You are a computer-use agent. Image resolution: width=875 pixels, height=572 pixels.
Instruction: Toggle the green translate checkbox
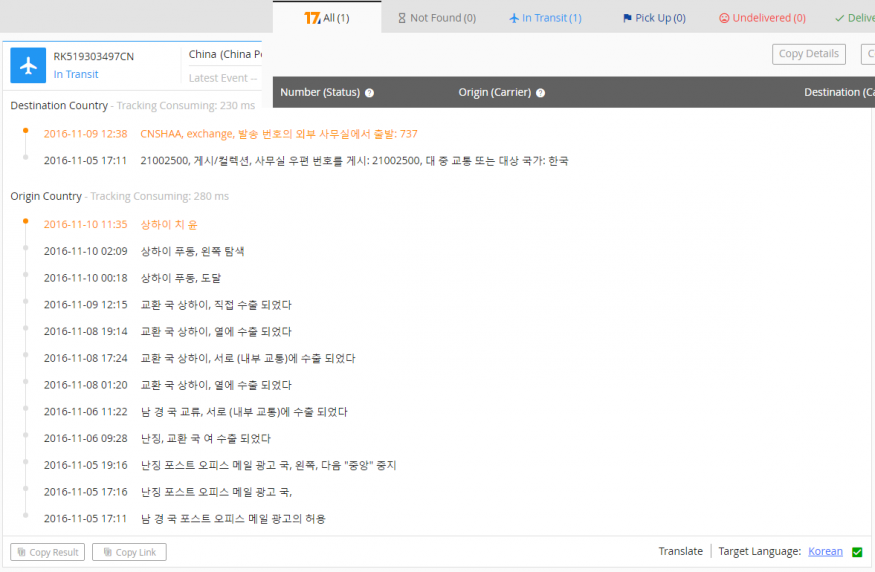[x=857, y=552]
